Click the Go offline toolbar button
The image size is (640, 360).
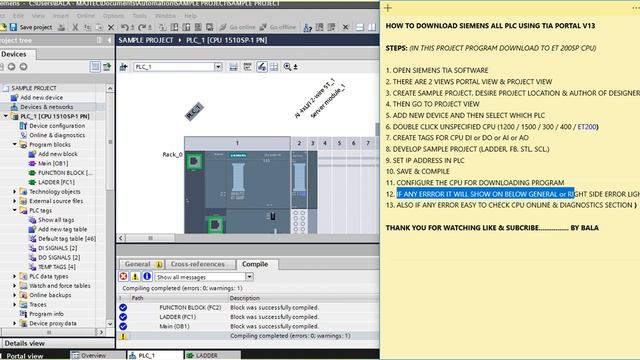(278, 27)
